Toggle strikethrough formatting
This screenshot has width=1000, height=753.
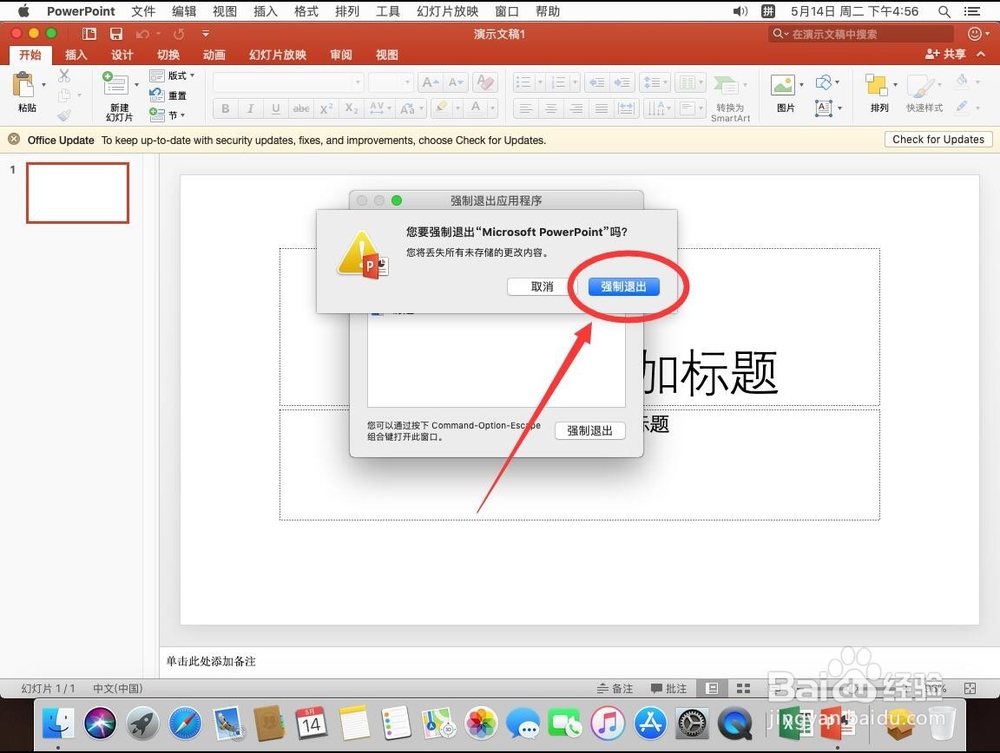tap(301, 109)
